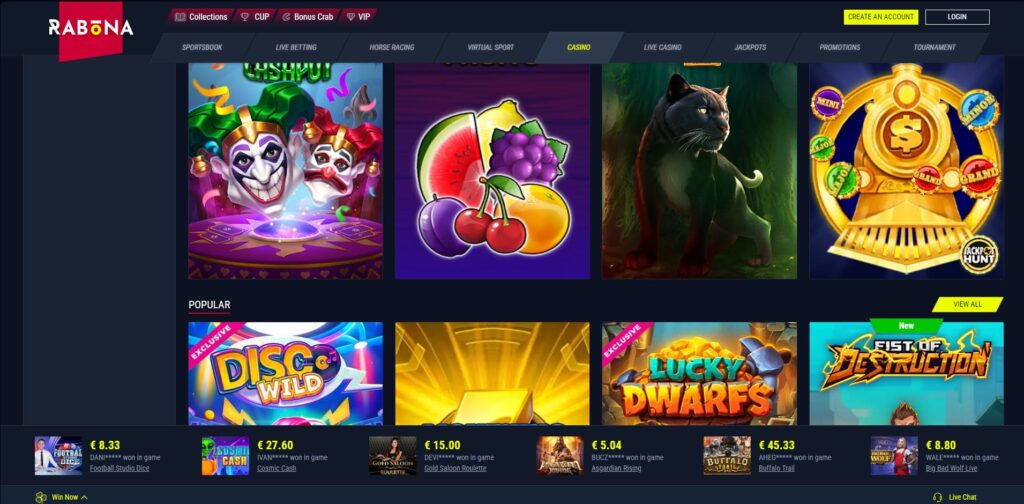This screenshot has height=504, width=1024.
Task: Launch Lucky Dwarfs game thumbnail
Action: click(699, 373)
